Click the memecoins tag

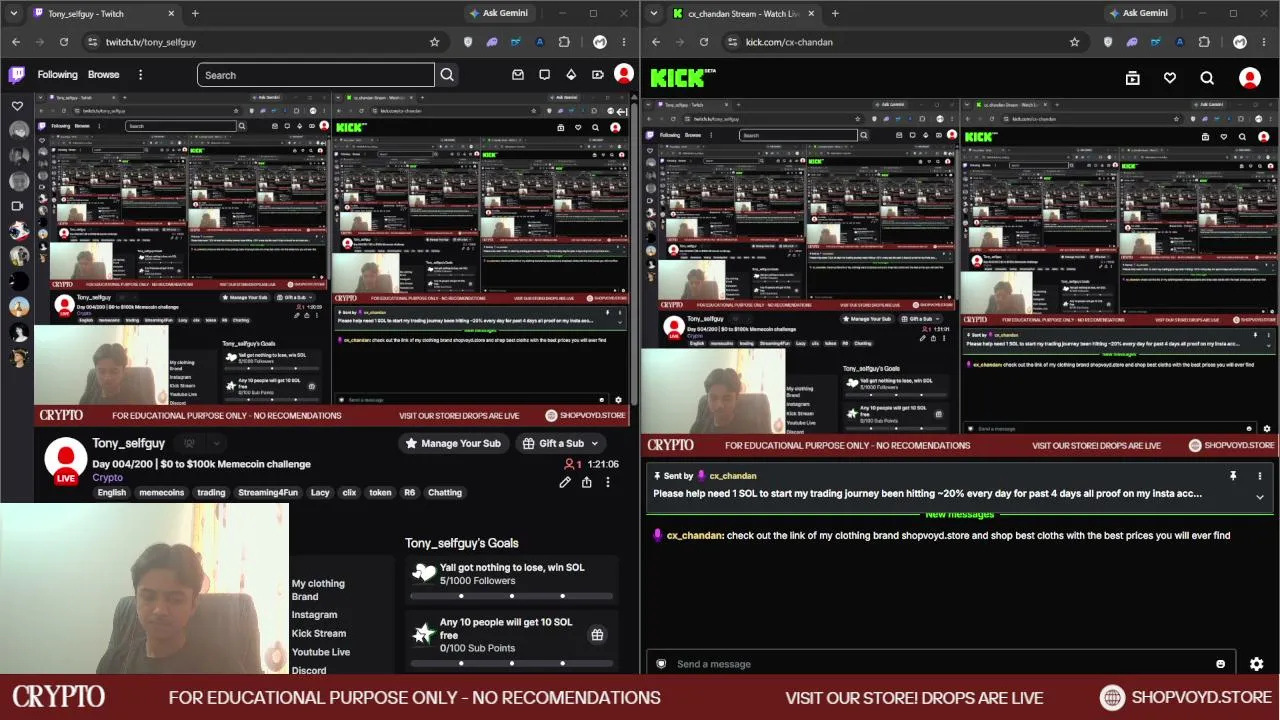point(161,492)
